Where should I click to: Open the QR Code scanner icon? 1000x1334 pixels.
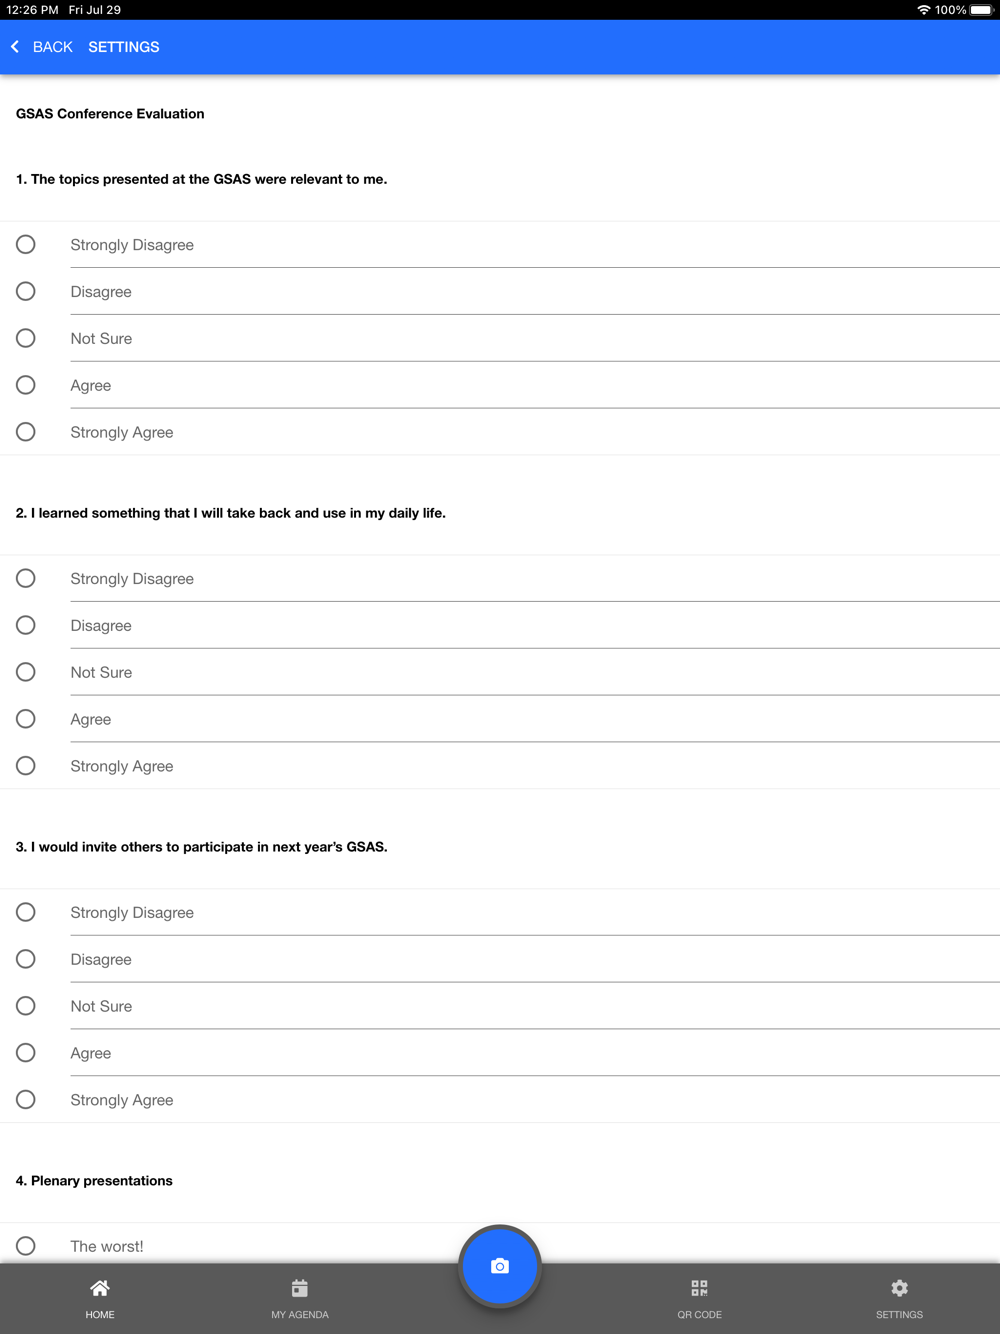[699, 1288]
